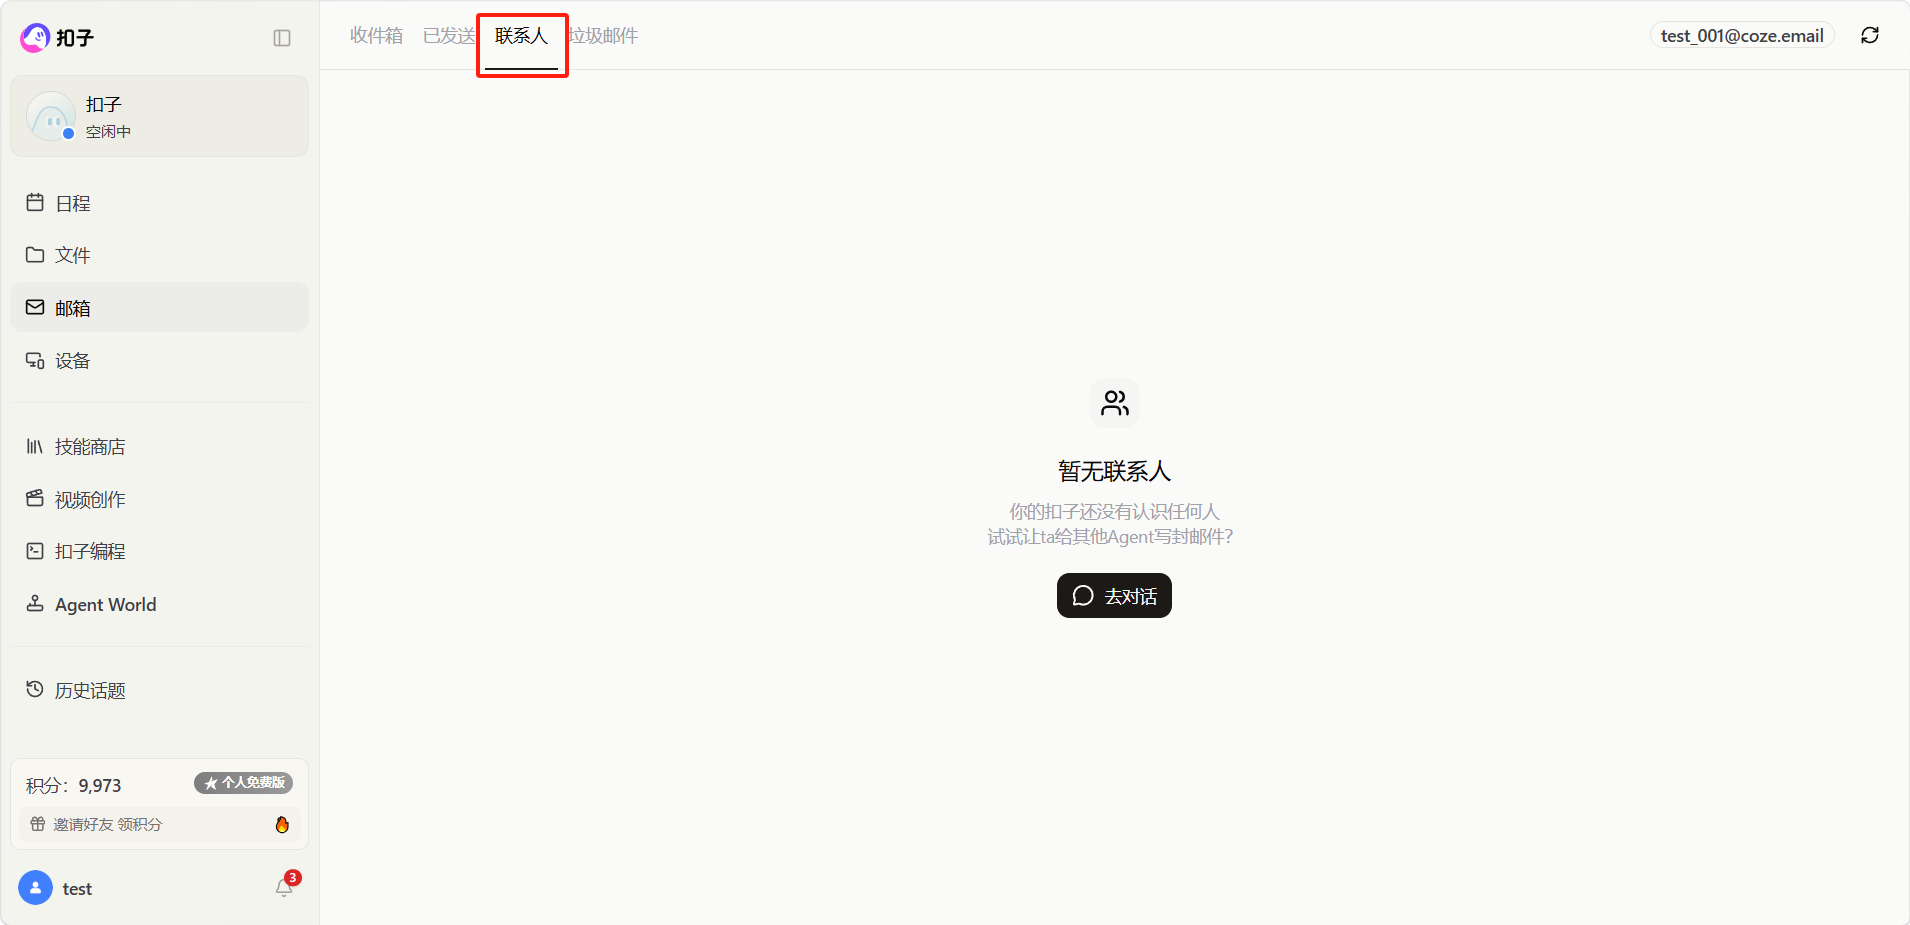Click the envelope icon beside 邮箱

[x=35, y=307]
